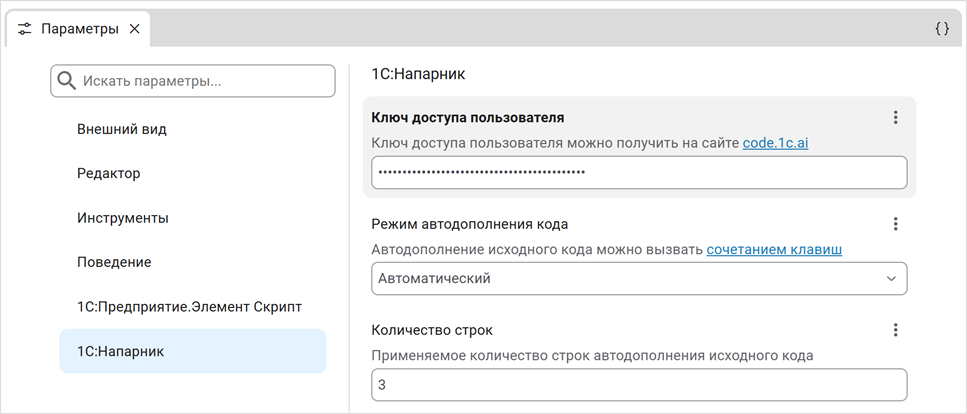Click the Количество строк field with value 3
The image size is (967, 414).
click(x=639, y=385)
